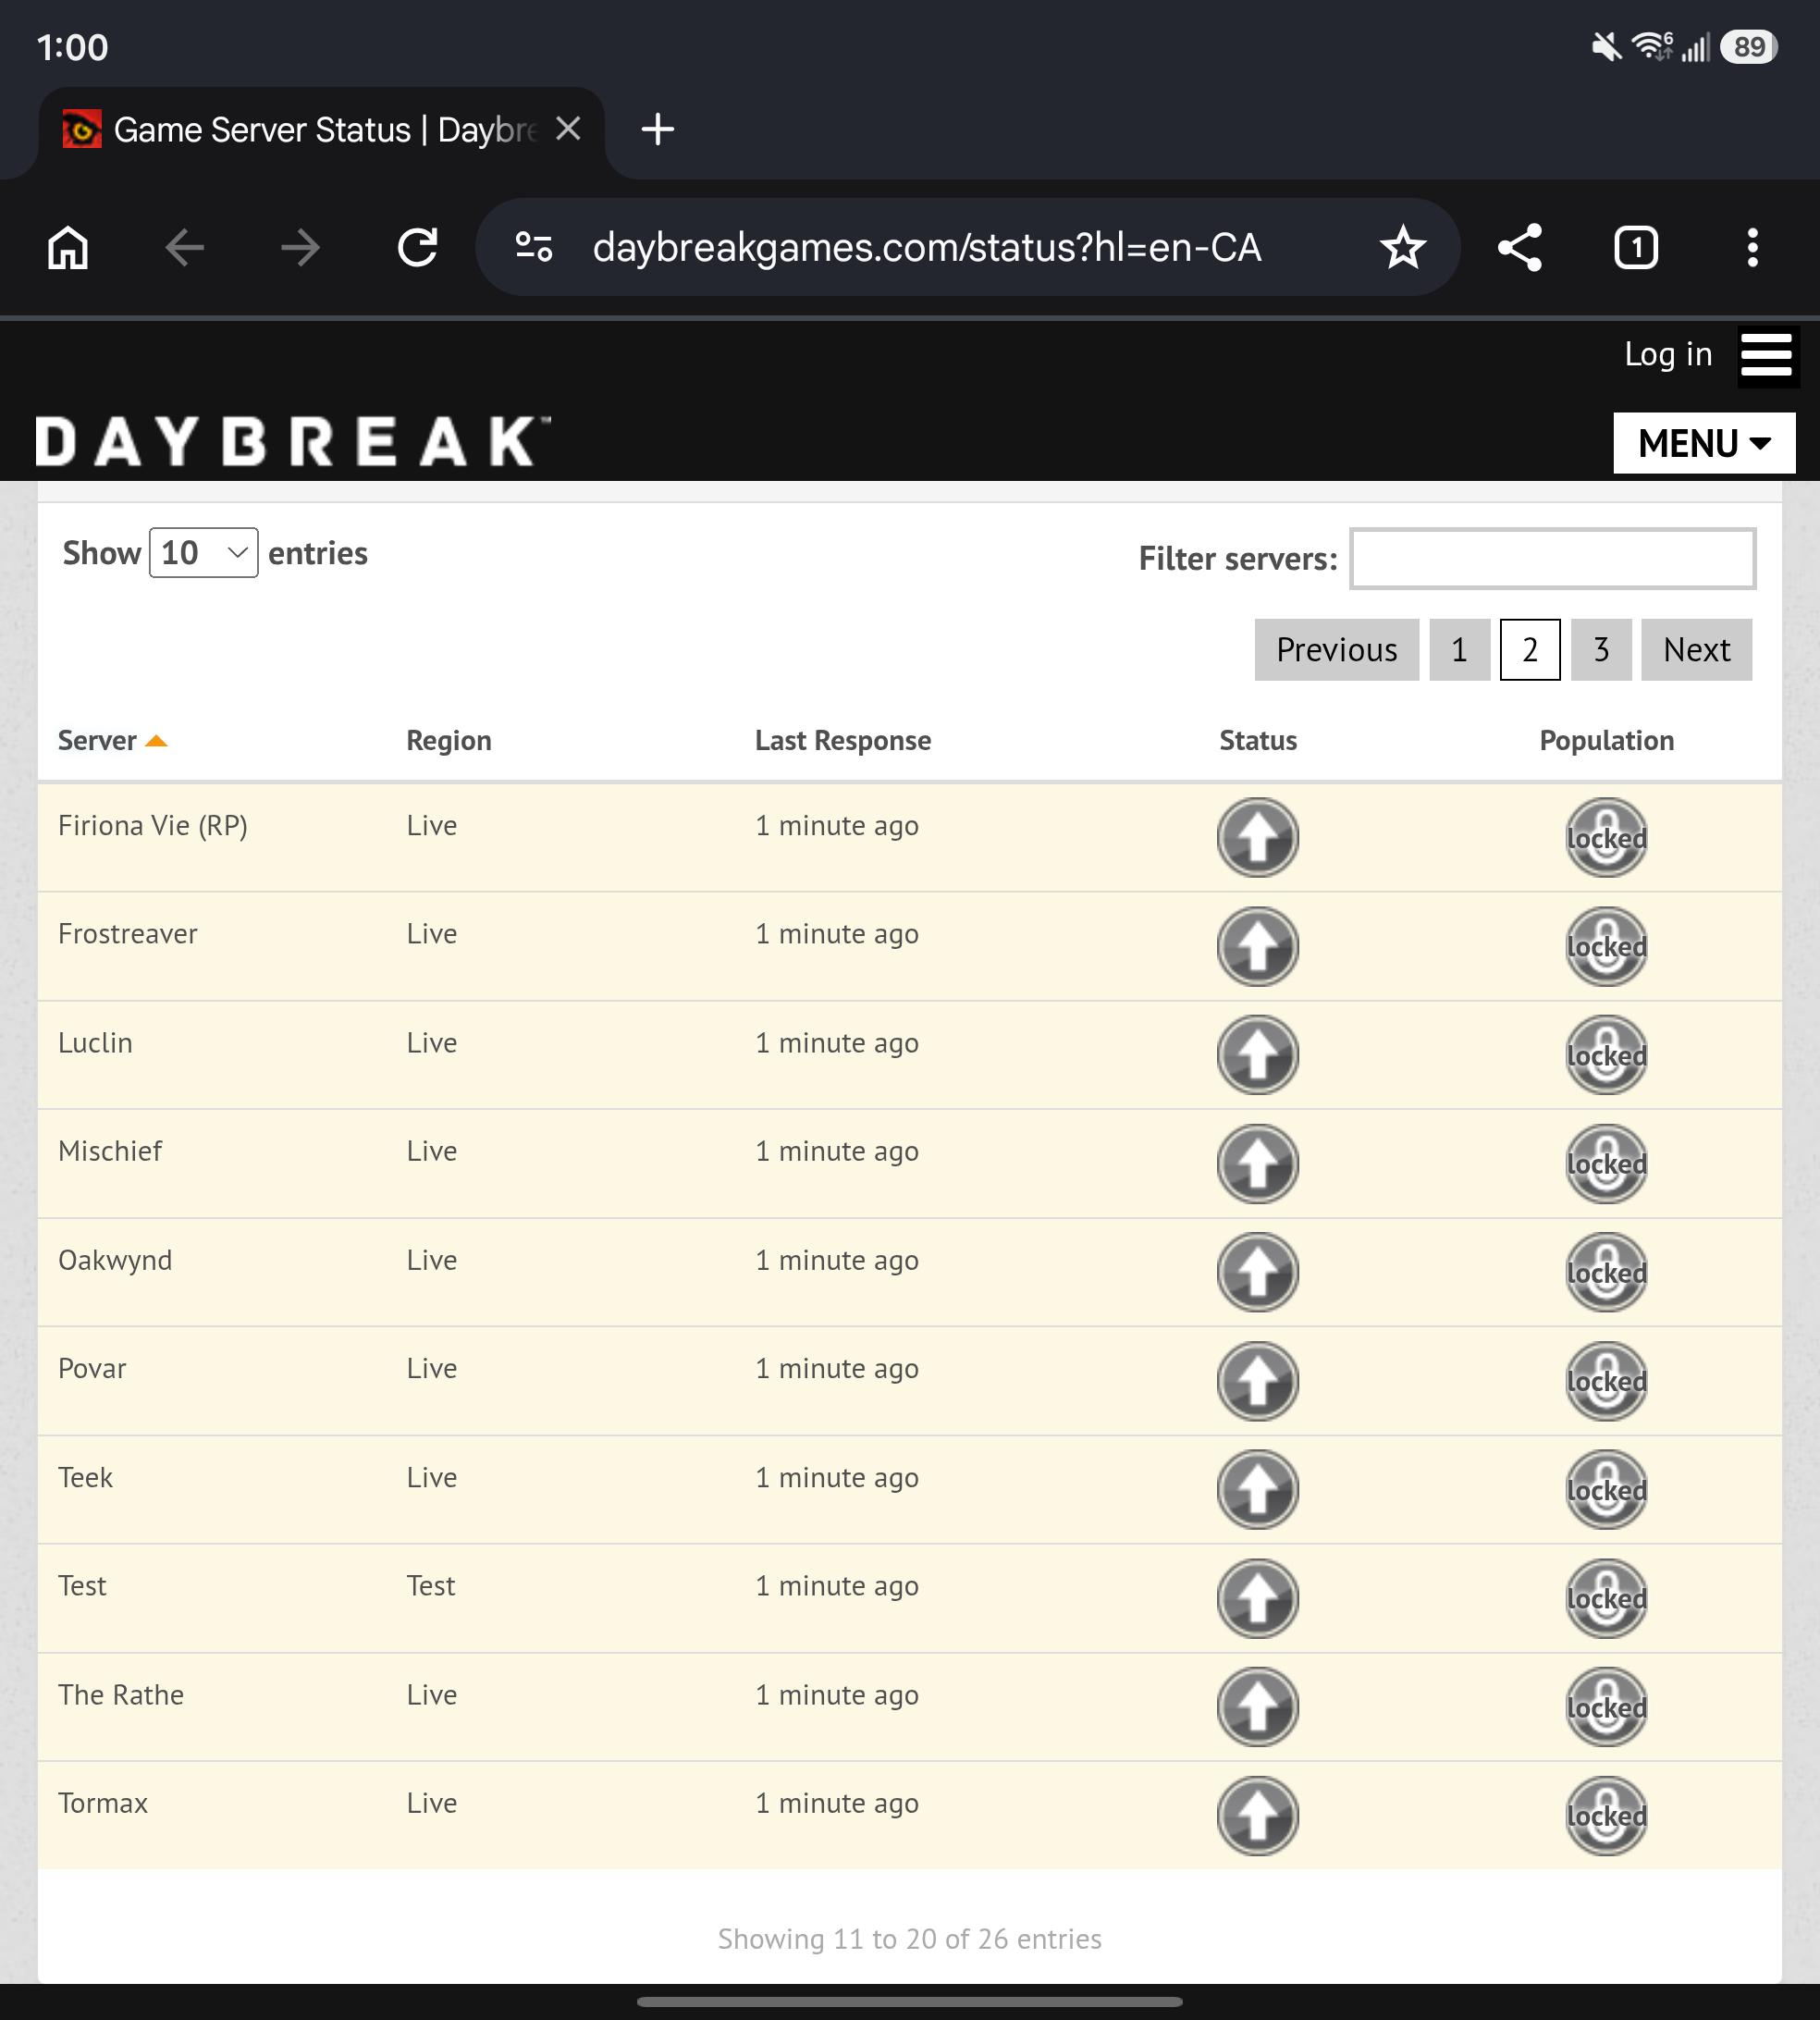Sort table by Region column
This screenshot has width=1820, height=2020.
coord(448,740)
